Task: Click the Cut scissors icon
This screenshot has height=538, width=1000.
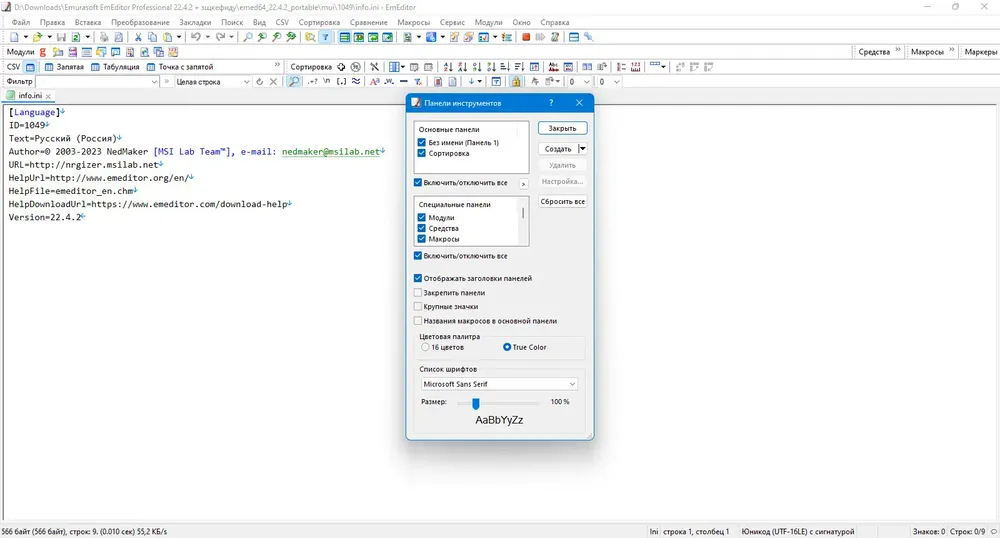Action: click(x=138, y=37)
